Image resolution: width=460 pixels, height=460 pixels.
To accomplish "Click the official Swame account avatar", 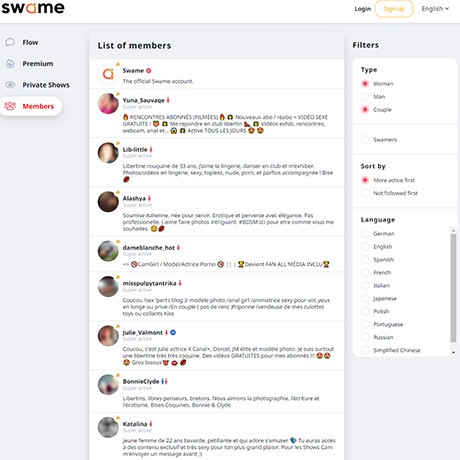I will pos(108,74).
